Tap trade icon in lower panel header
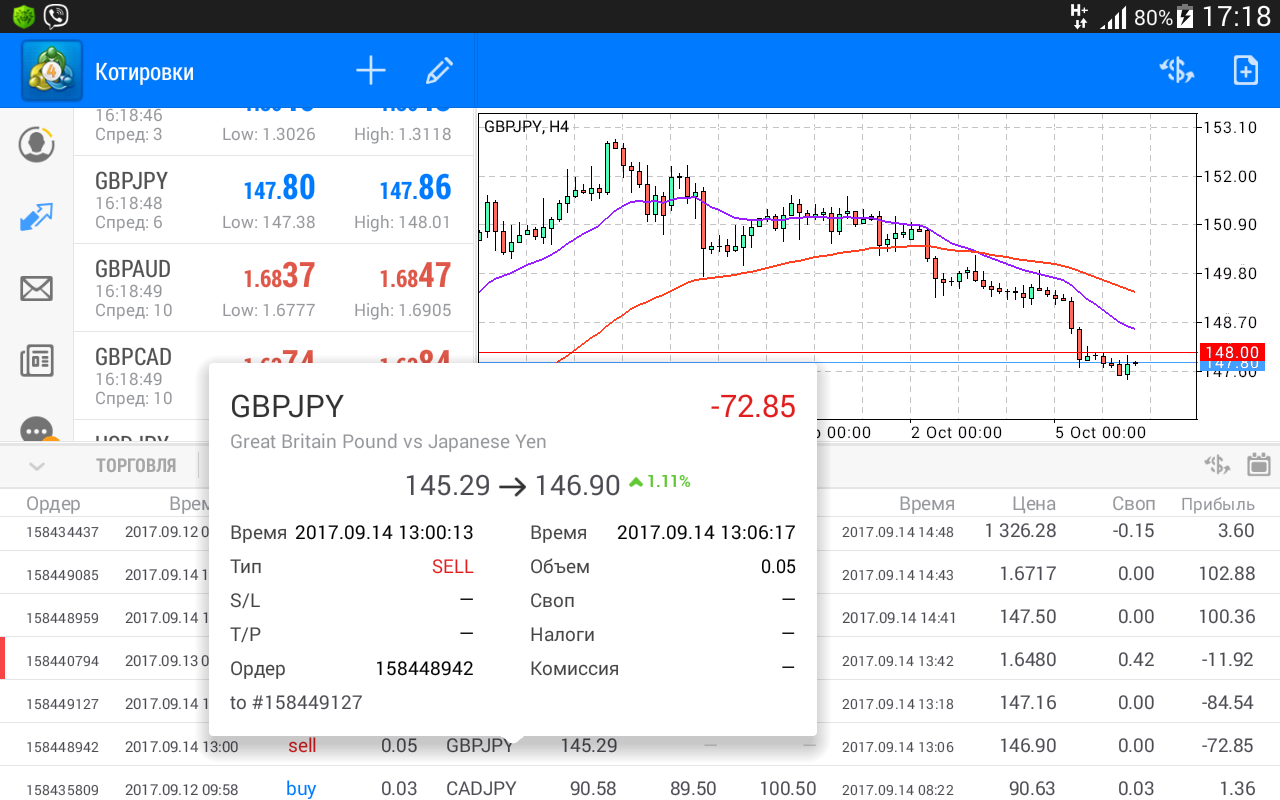Image resolution: width=1280 pixels, height=800 pixels. [x=1216, y=464]
